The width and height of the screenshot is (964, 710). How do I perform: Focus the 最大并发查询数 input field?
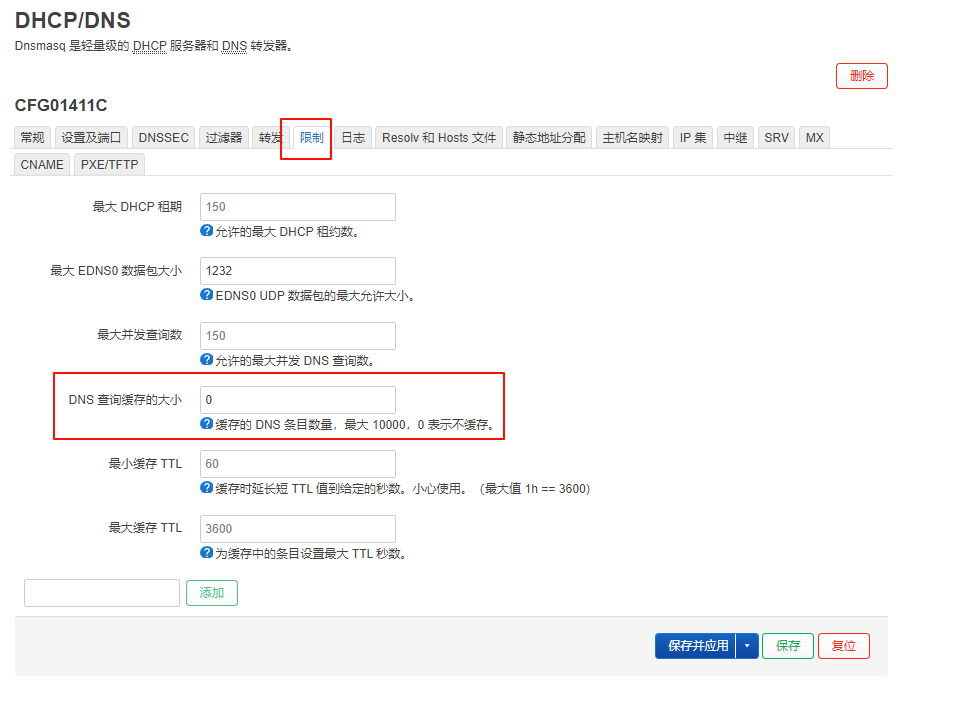tap(298, 336)
